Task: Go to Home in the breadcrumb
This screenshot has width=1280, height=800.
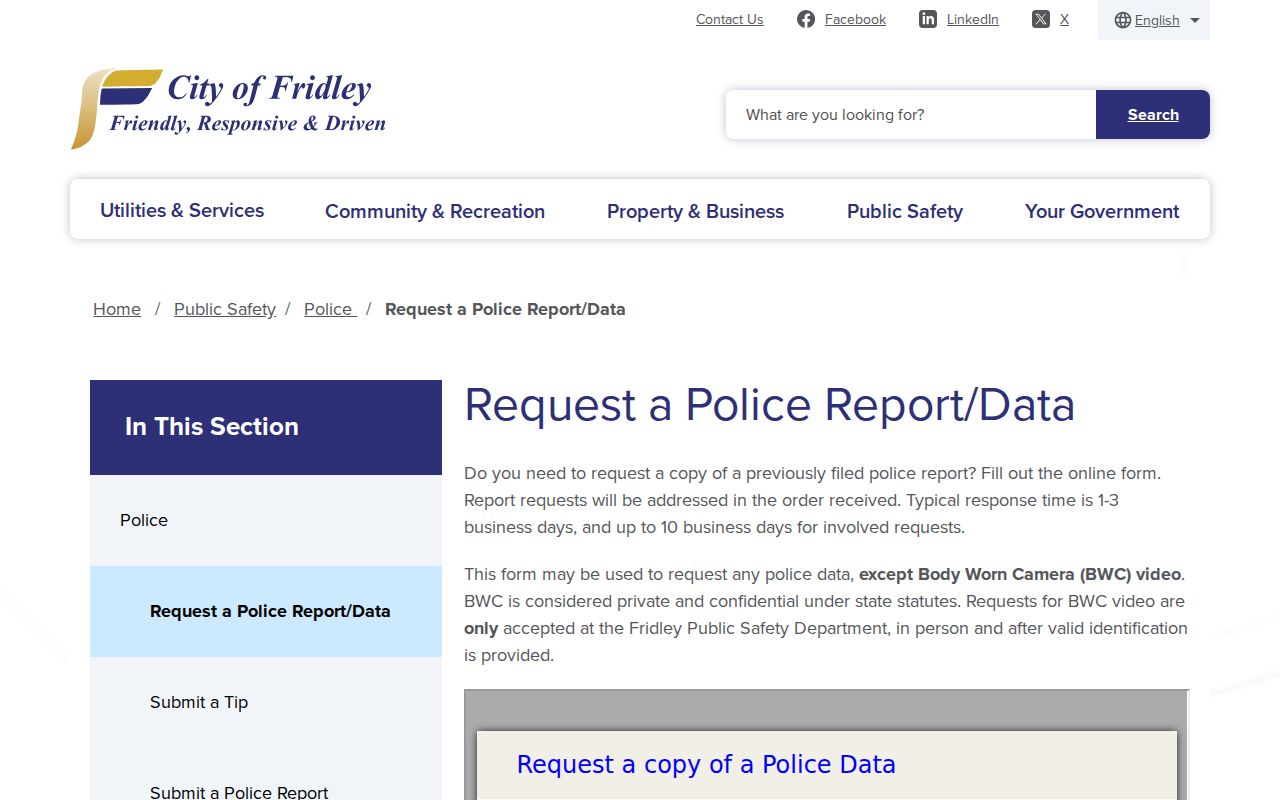Action: [x=117, y=309]
